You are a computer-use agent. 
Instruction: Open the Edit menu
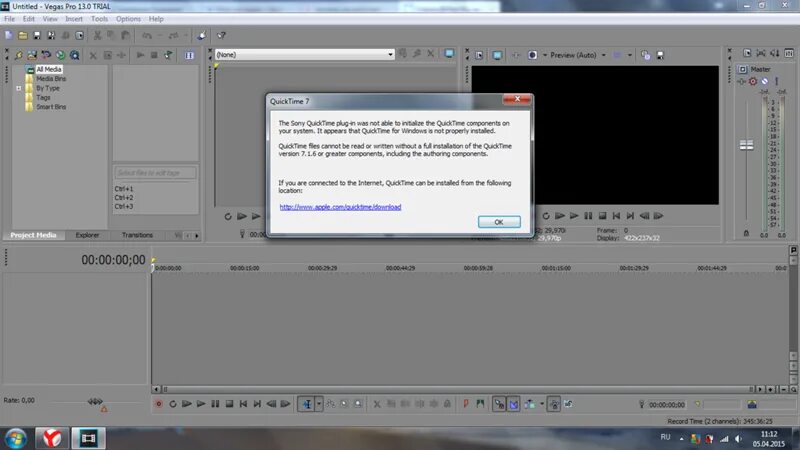coord(29,19)
